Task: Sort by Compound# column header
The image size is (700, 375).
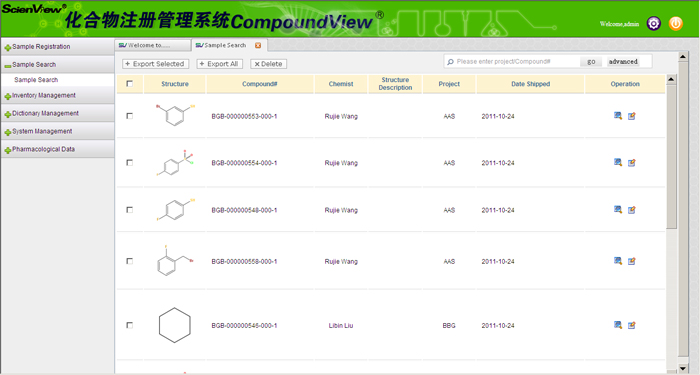Action: tap(260, 84)
